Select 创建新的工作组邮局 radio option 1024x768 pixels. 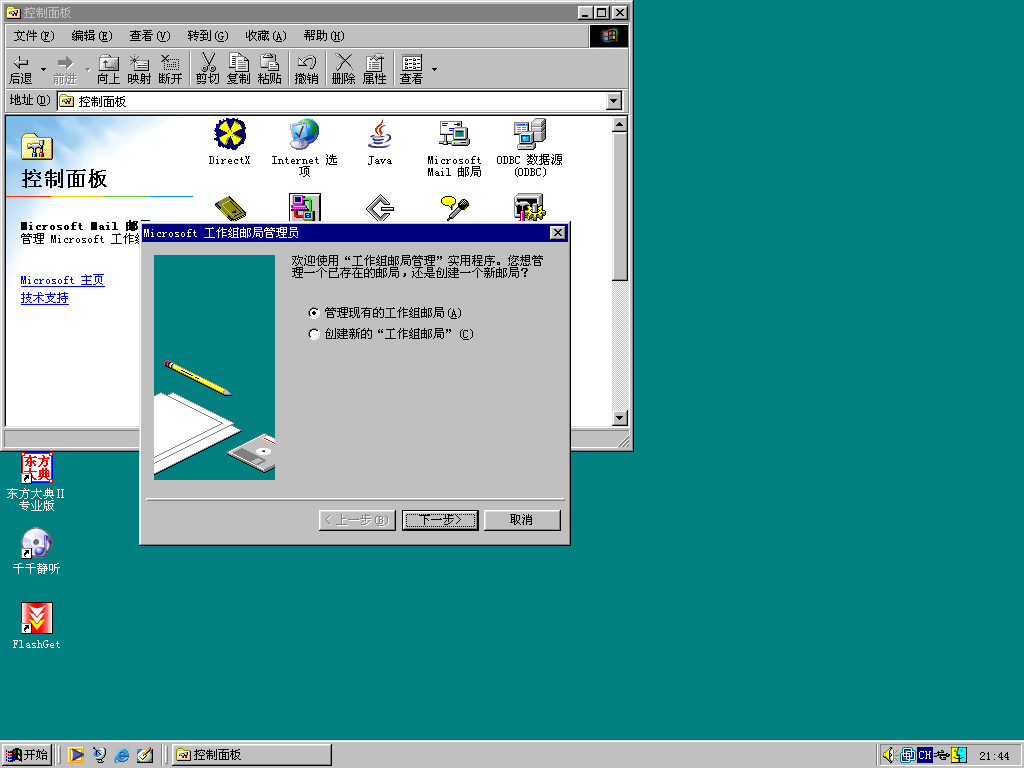coord(314,334)
